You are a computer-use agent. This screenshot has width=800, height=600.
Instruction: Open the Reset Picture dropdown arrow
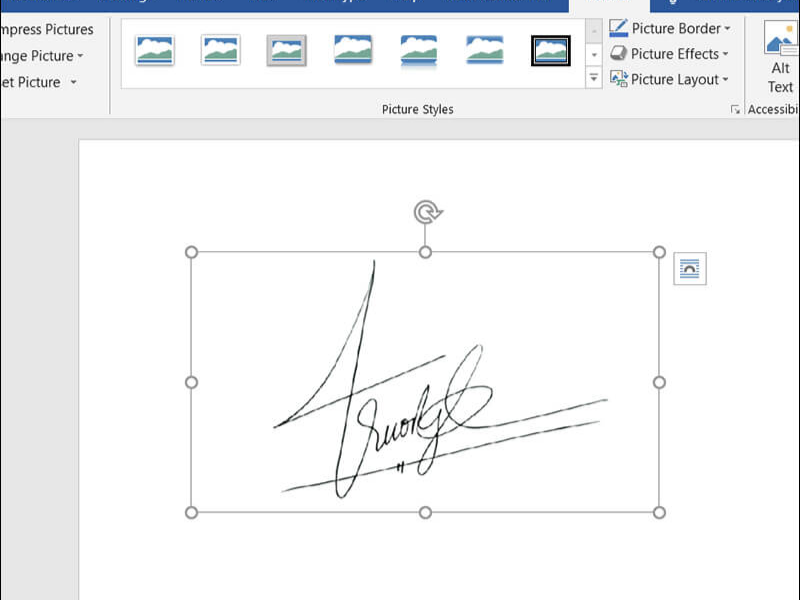click(73, 82)
